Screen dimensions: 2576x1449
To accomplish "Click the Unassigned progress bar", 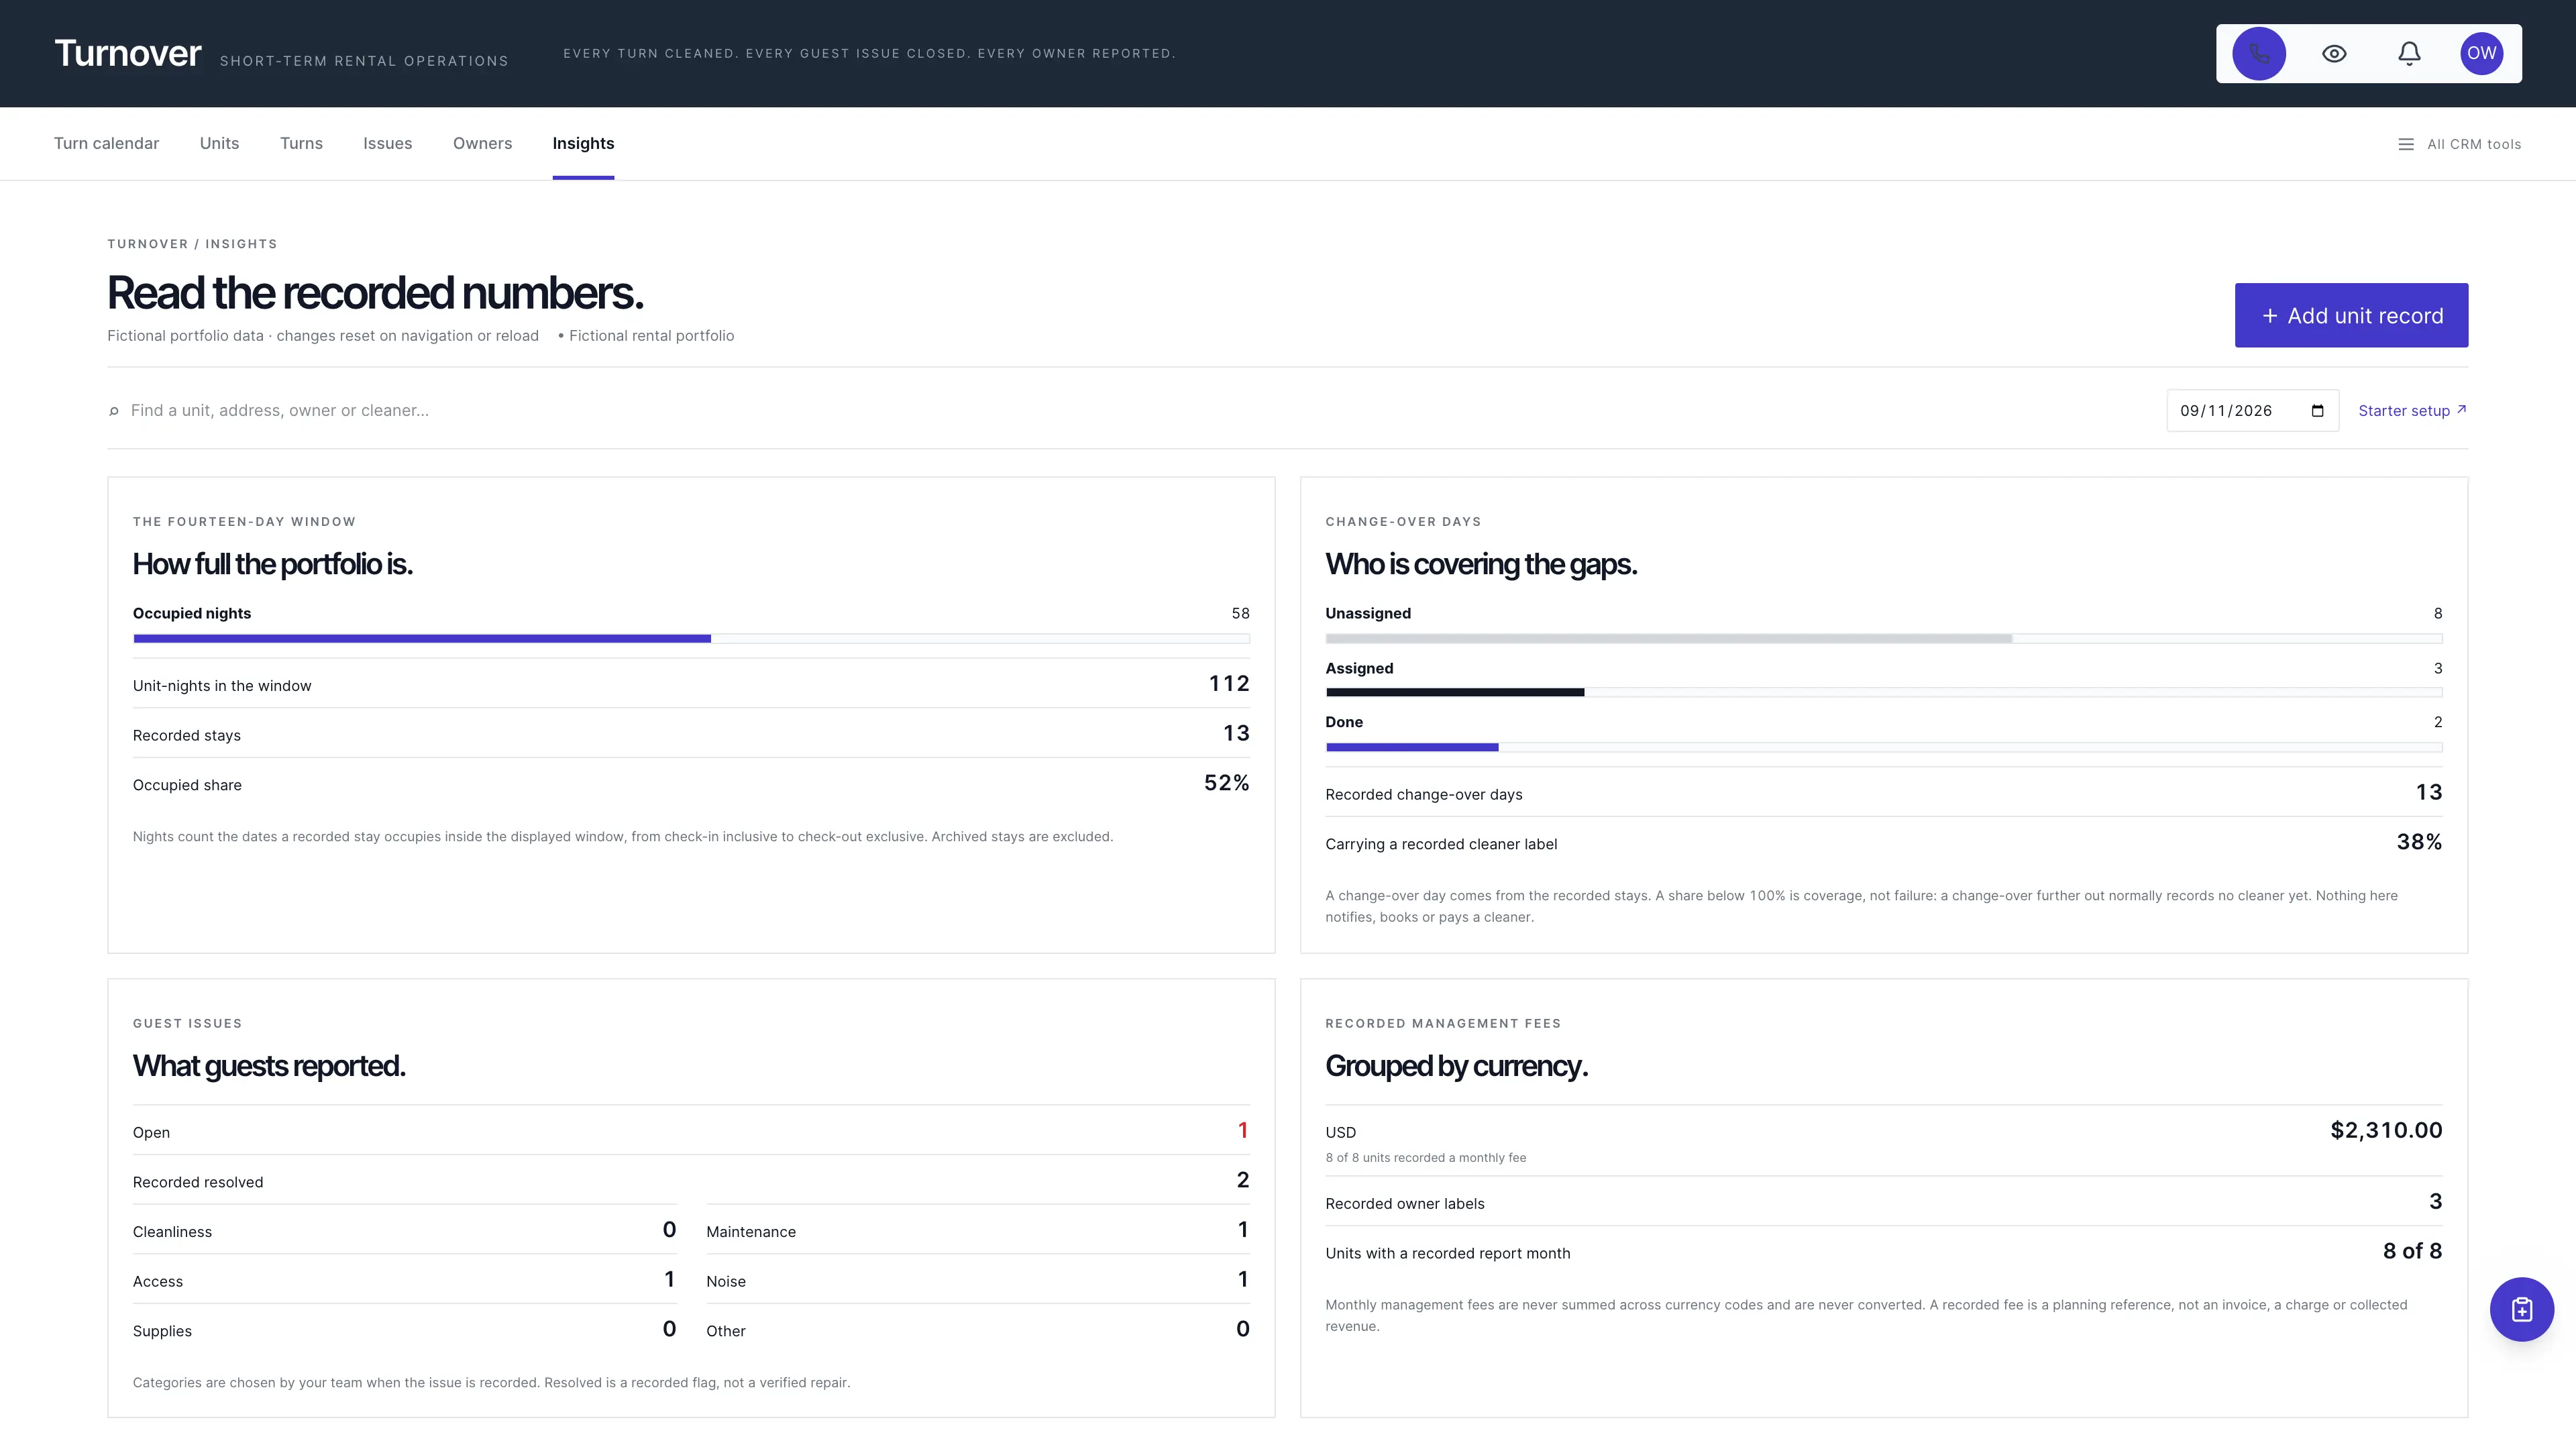I will 1883,638.
